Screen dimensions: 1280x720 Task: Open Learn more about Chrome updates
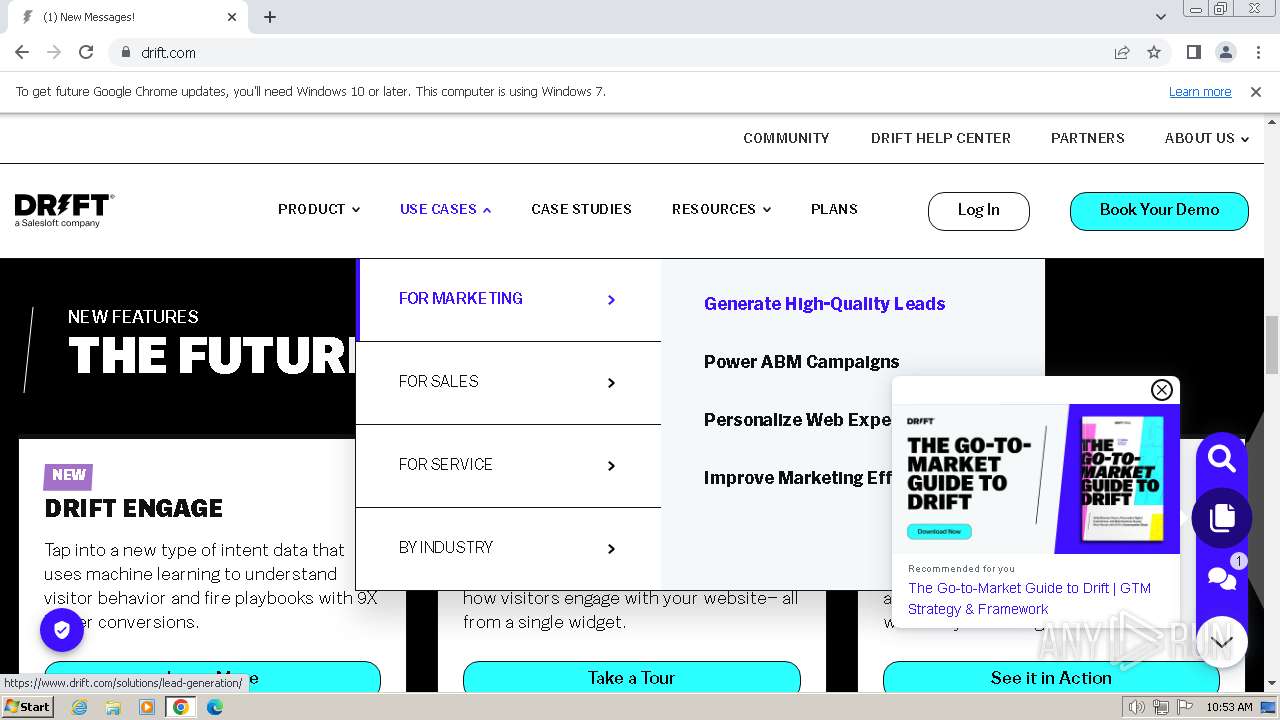(x=1200, y=92)
